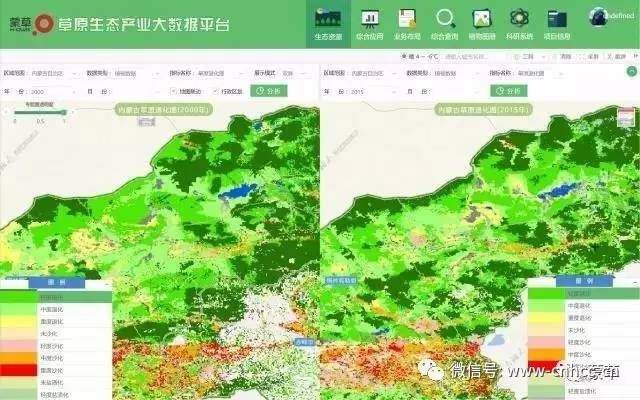Toggle the 行政区划 administrative division checkbox
Screen dimensions: 640x400
coord(215,91)
